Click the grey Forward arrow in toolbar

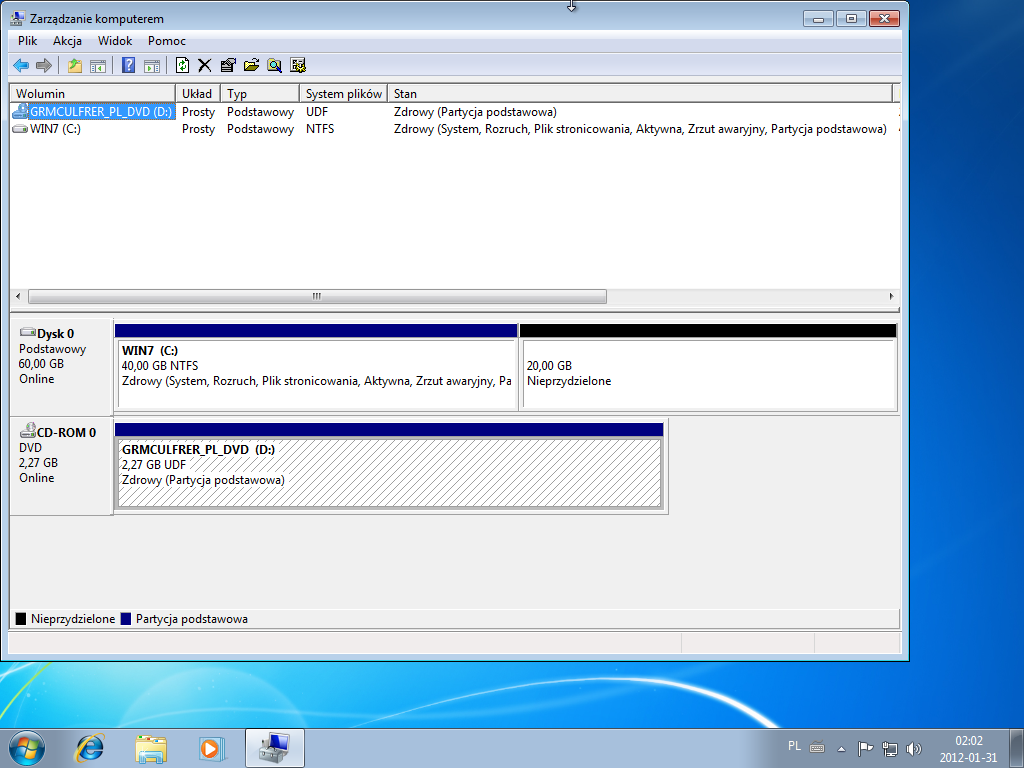pos(44,65)
